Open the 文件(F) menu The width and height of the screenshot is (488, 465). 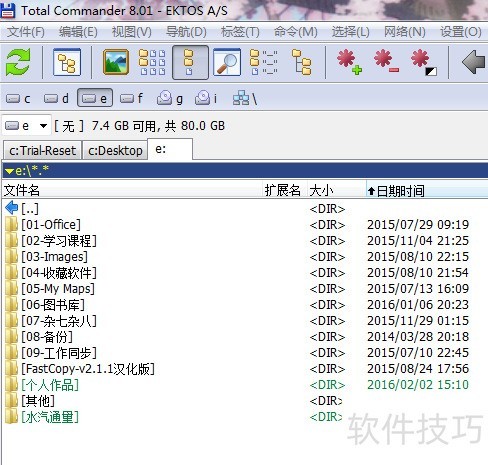(x=26, y=32)
